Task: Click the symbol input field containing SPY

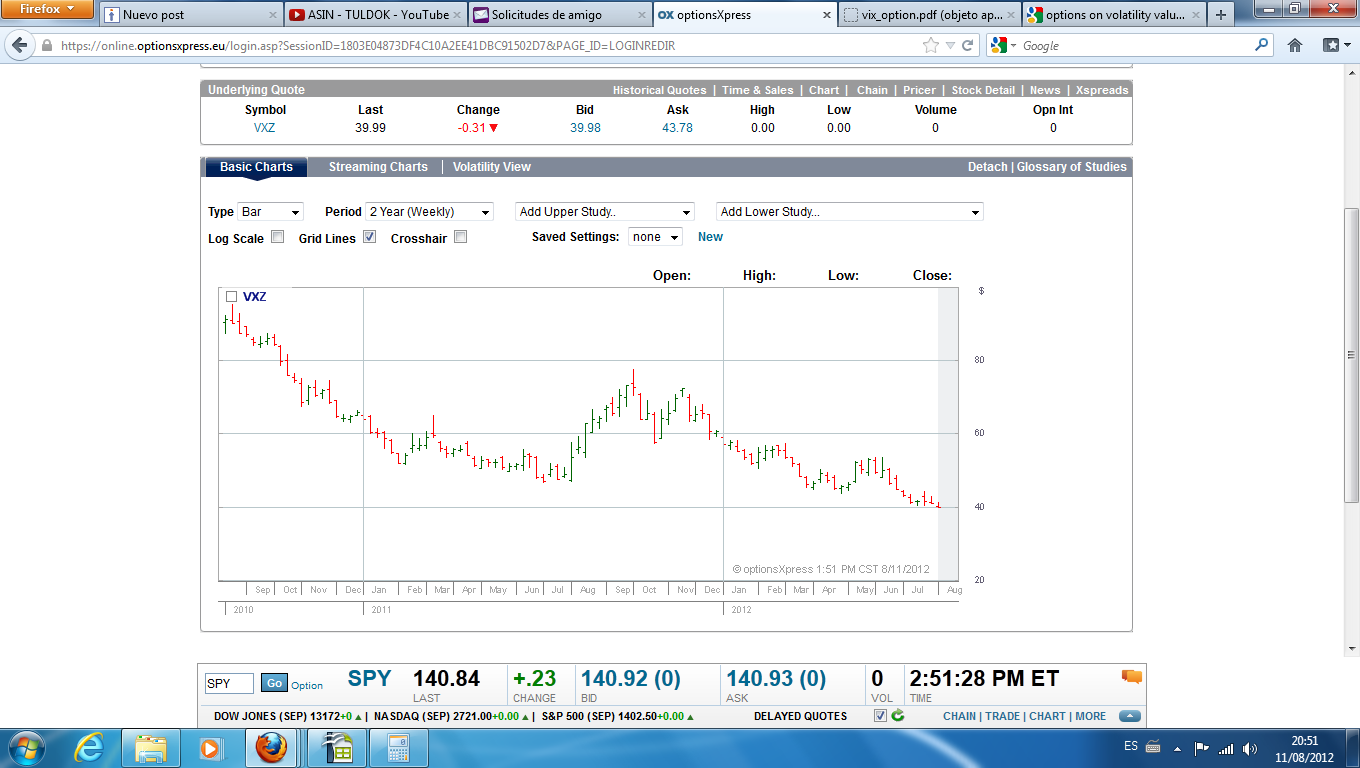Action: 230,683
